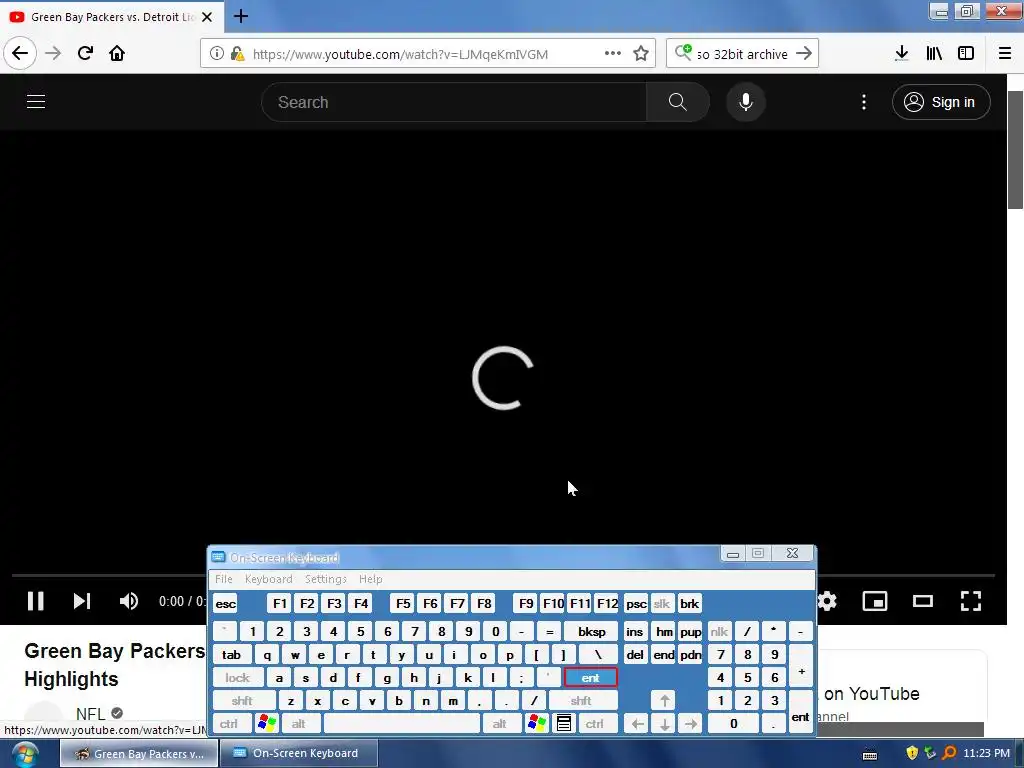Click the Firefox search box go arrow
This screenshot has height=768, width=1024.
pyautogui.click(x=804, y=53)
